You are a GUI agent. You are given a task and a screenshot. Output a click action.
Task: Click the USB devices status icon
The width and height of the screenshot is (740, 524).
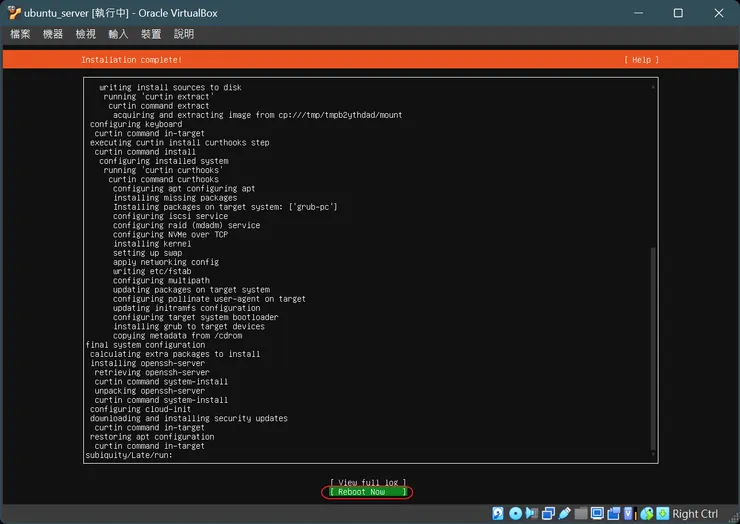[564, 513]
